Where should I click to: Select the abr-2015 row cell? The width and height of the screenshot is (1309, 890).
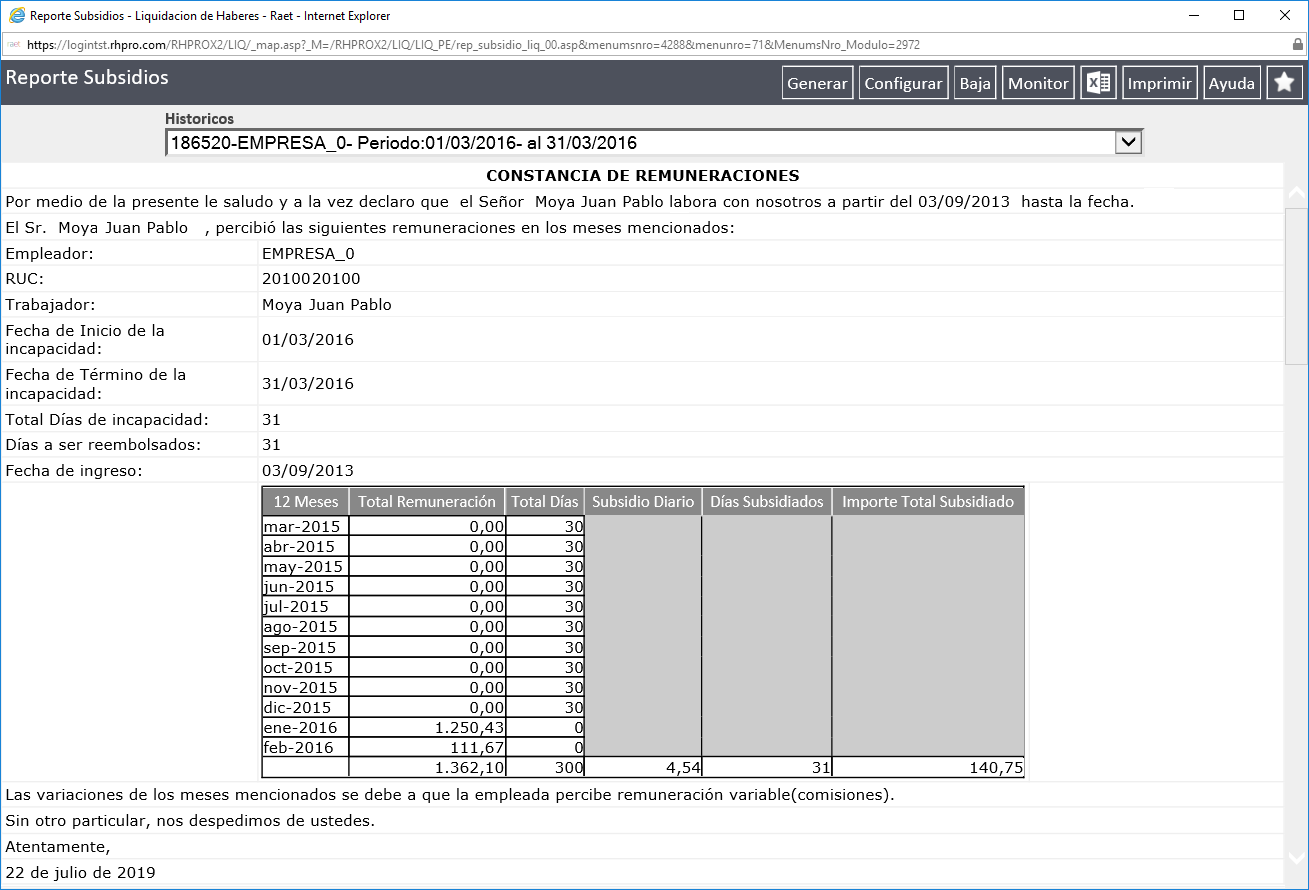305,546
